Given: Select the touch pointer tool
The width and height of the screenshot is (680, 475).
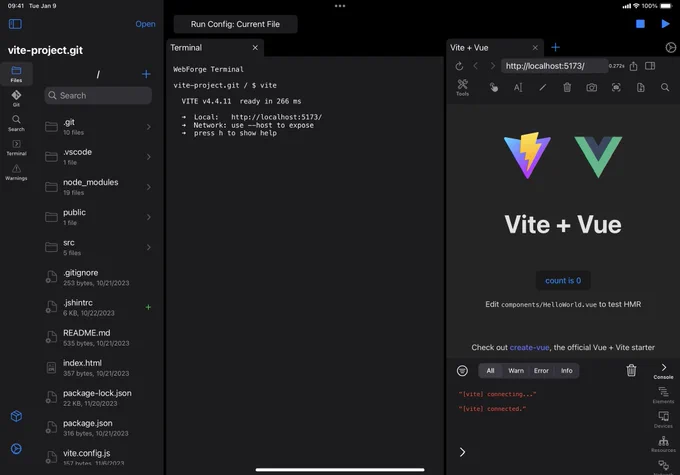Looking at the screenshot, I should click(x=494, y=88).
